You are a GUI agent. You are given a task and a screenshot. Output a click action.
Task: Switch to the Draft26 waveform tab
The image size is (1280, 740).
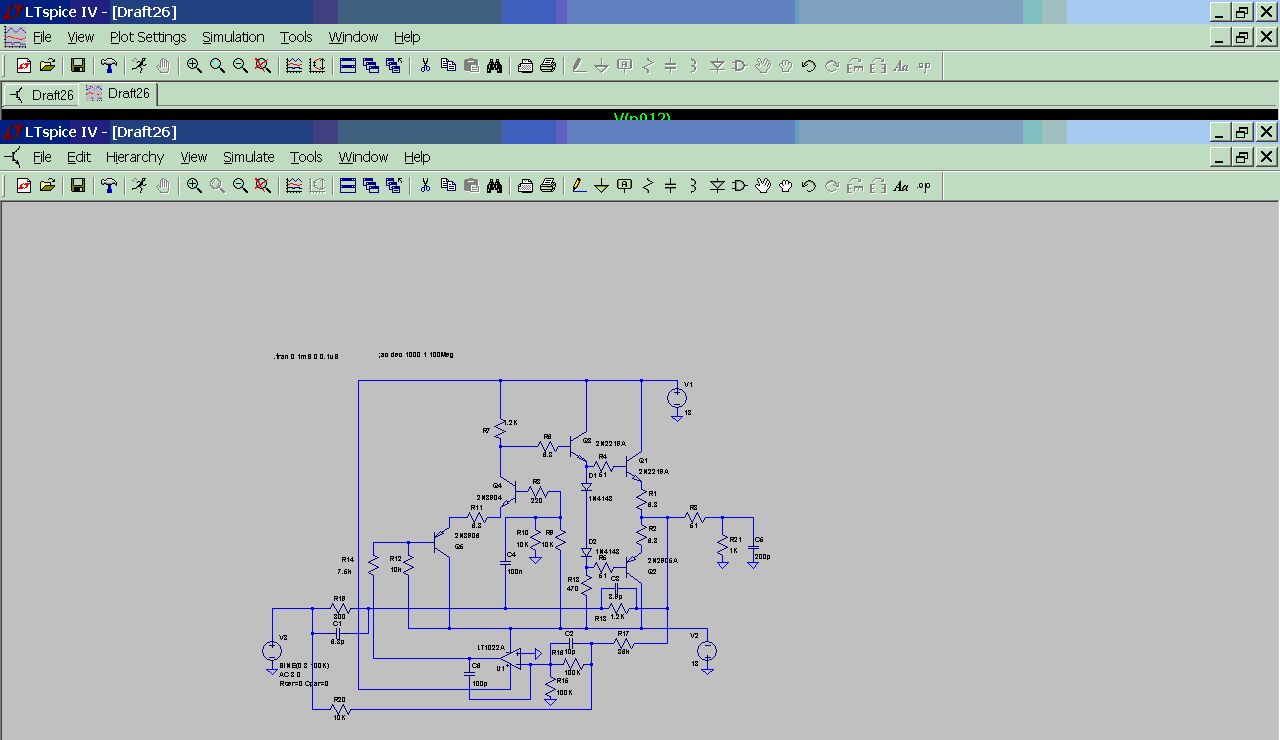pyautogui.click(x=118, y=94)
